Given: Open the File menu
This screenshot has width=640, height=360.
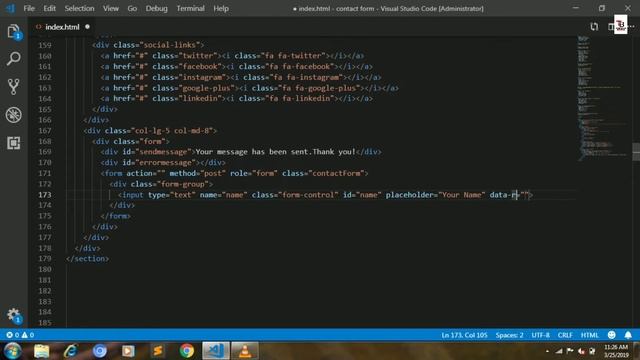Looking at the screenshot, I should (29, 8).
